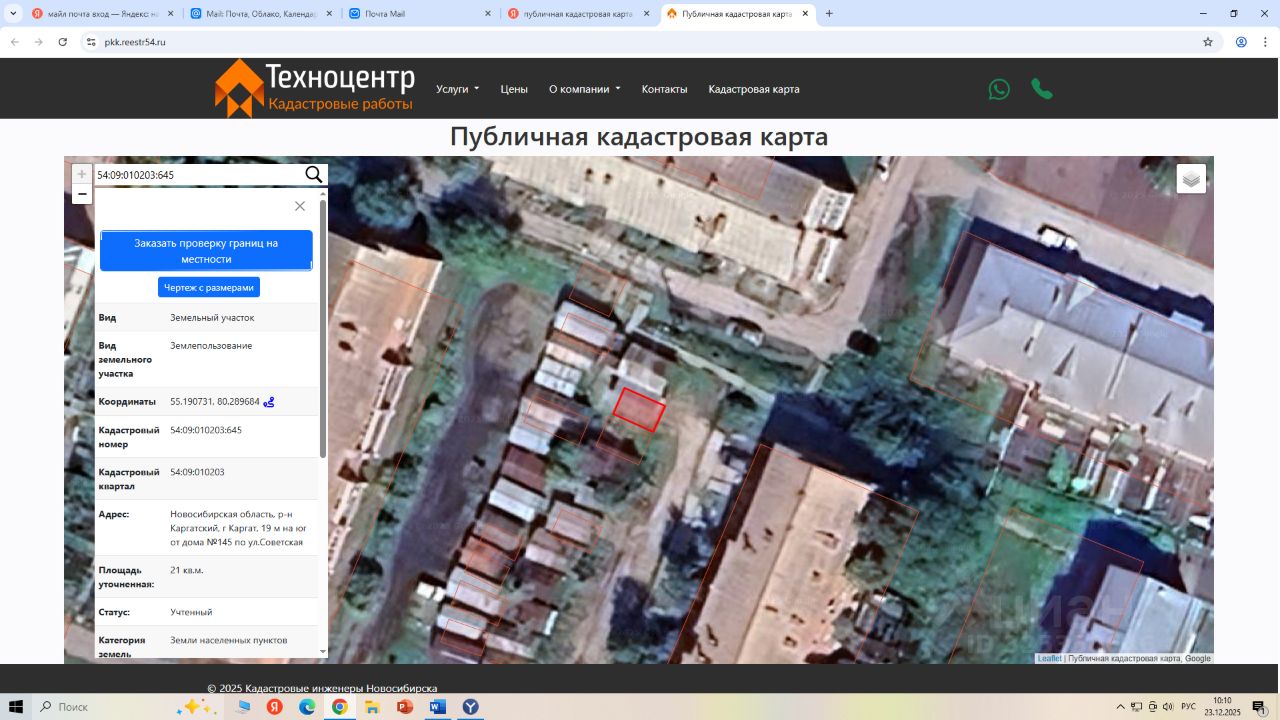Switch to Word in the taskbar
Image resolution: width=1280 pixels, height=720 pixels.
coord(437,707)
